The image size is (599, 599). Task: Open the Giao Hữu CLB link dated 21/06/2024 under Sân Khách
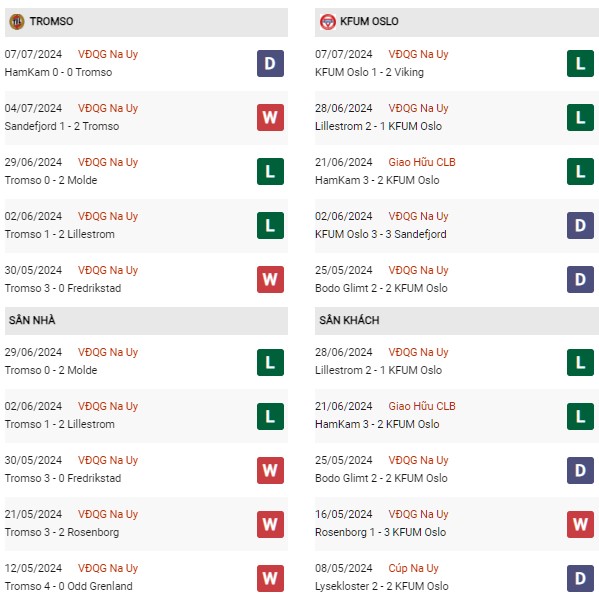tap(422, 406)
